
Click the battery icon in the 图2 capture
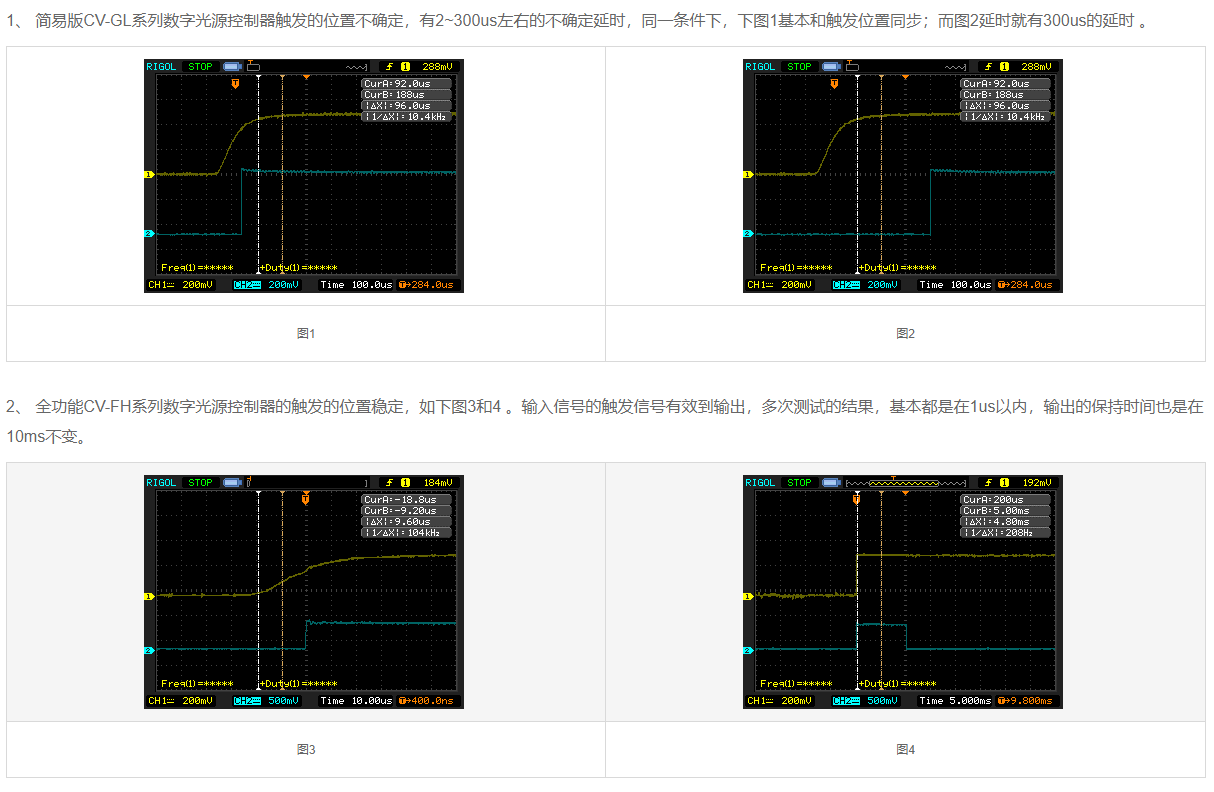pos(853,67)
